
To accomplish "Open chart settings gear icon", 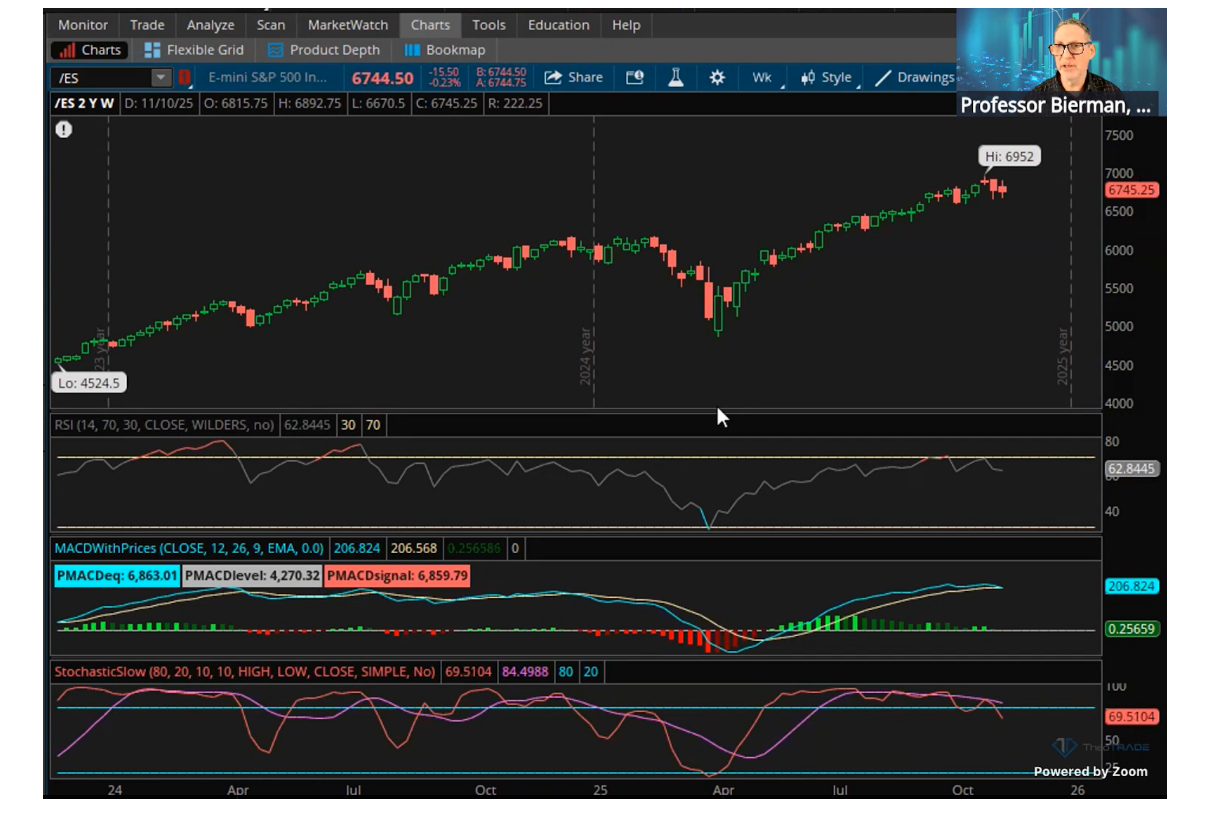I will point(717,78).
